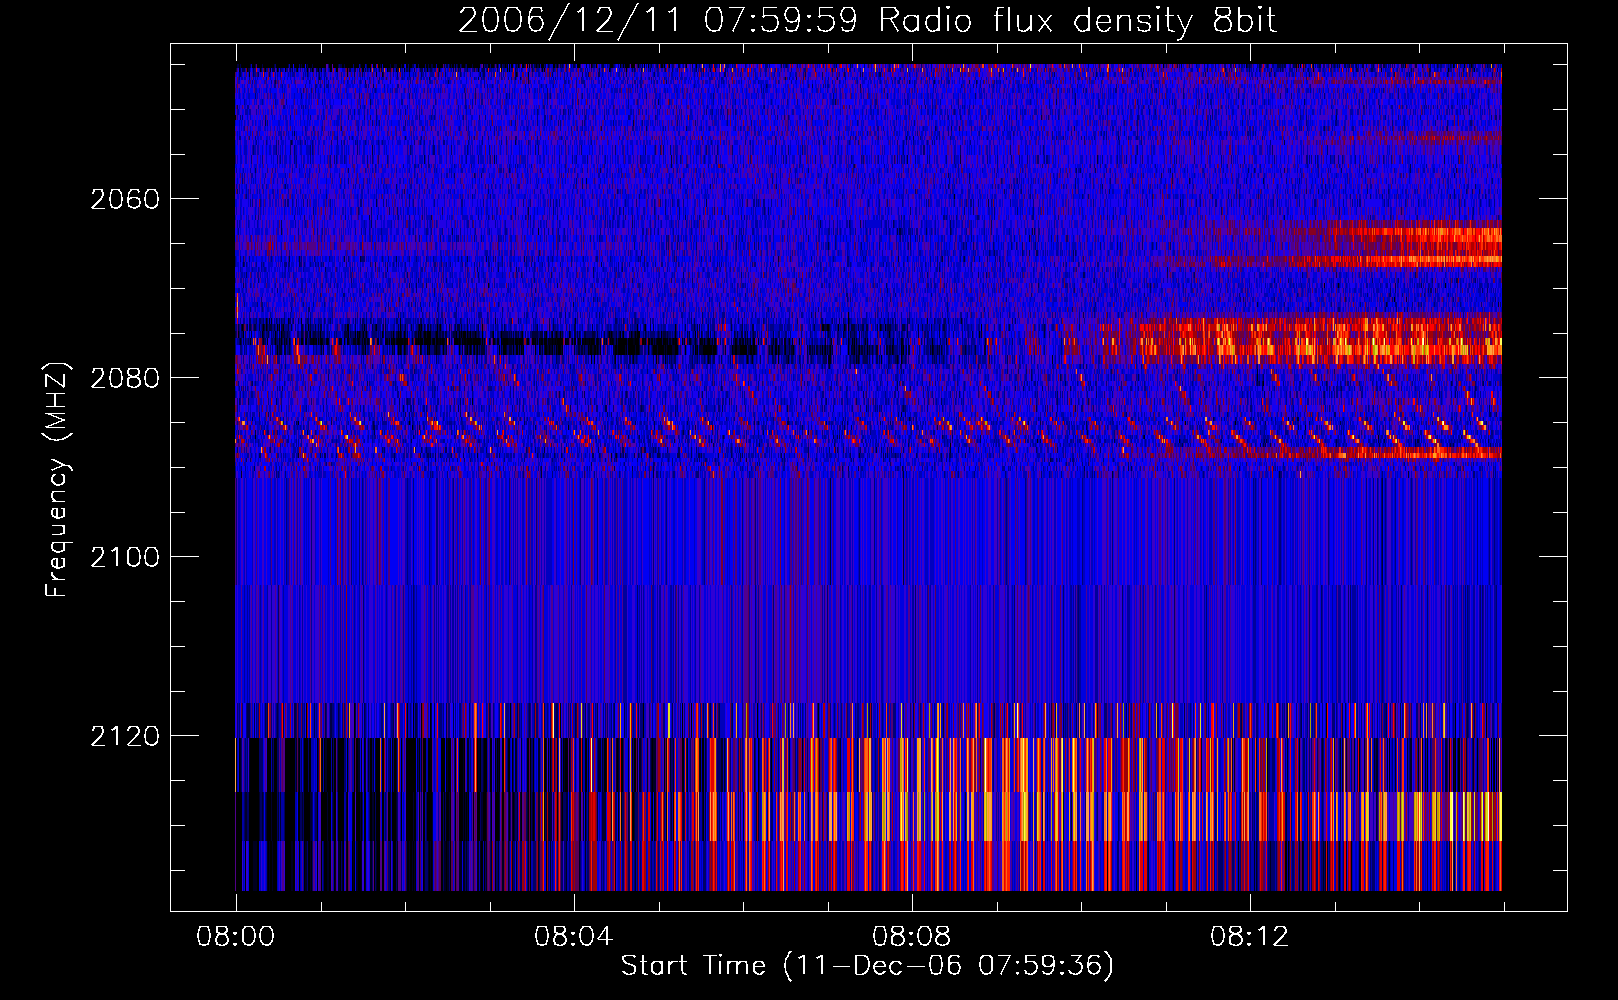
Task: Click the 'Frequency (MHZ)' y-axis label
Action: click(58, 480)
